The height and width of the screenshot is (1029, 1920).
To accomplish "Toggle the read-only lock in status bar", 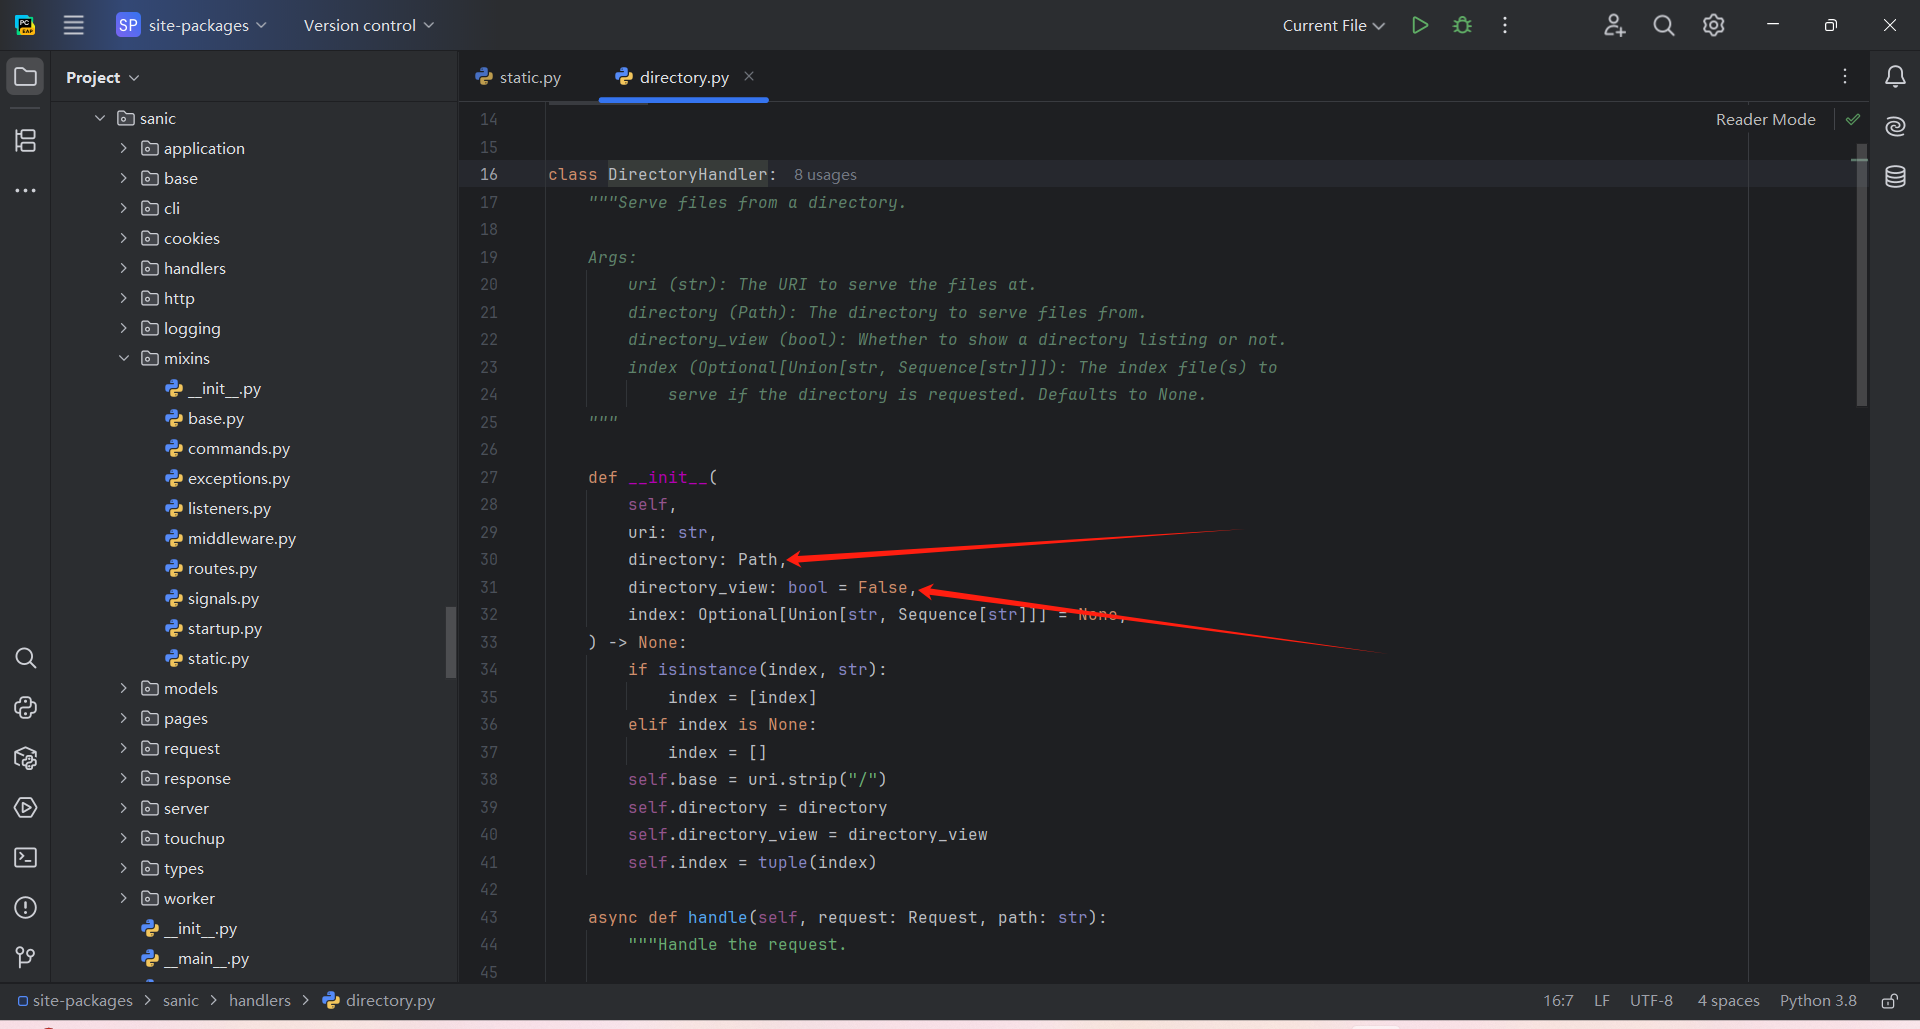I will [x=1889, y=1001].
